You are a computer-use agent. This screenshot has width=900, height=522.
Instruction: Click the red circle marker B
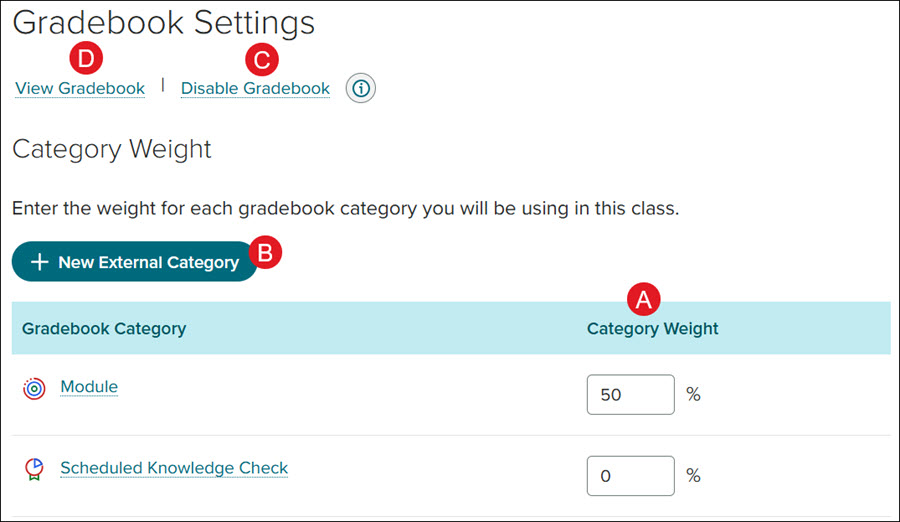tap(265, 252)
